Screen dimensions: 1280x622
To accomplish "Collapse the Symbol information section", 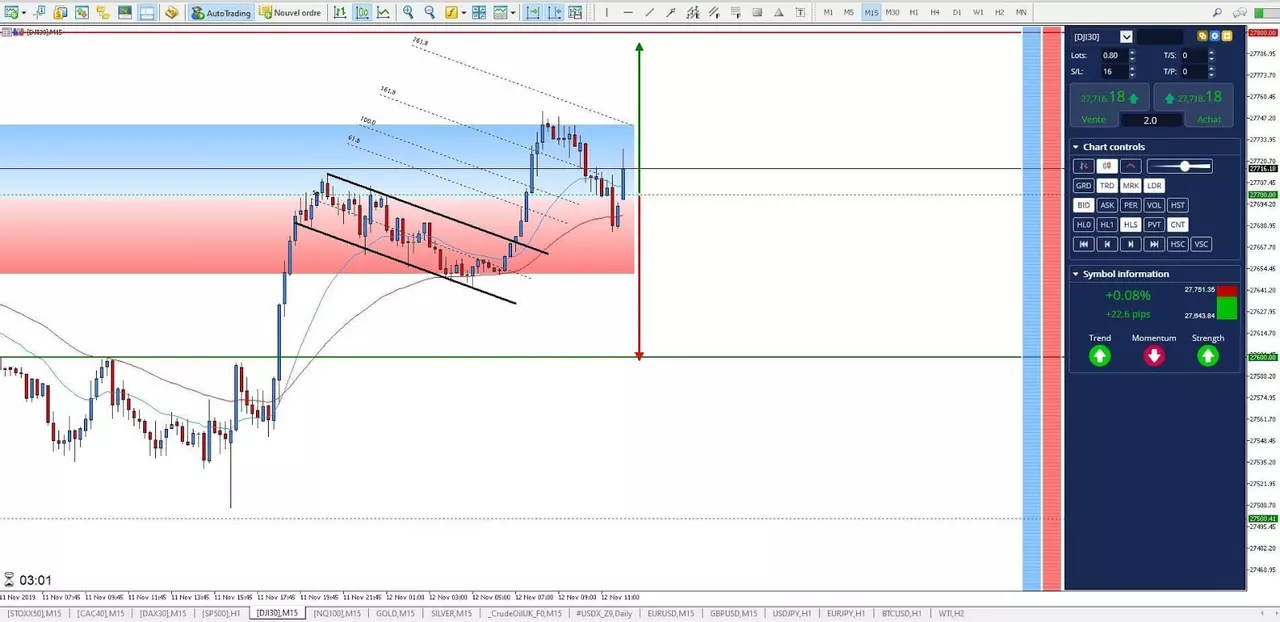I will click(x=1076, y=274).
